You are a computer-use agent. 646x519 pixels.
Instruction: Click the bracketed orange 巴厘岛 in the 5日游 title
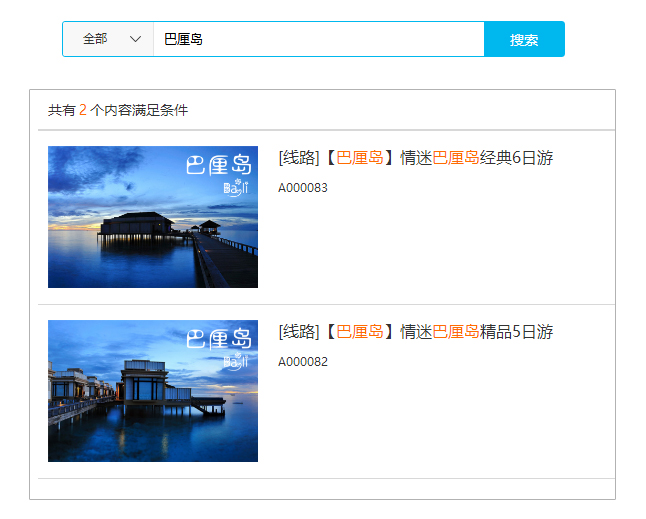[360, 332]
